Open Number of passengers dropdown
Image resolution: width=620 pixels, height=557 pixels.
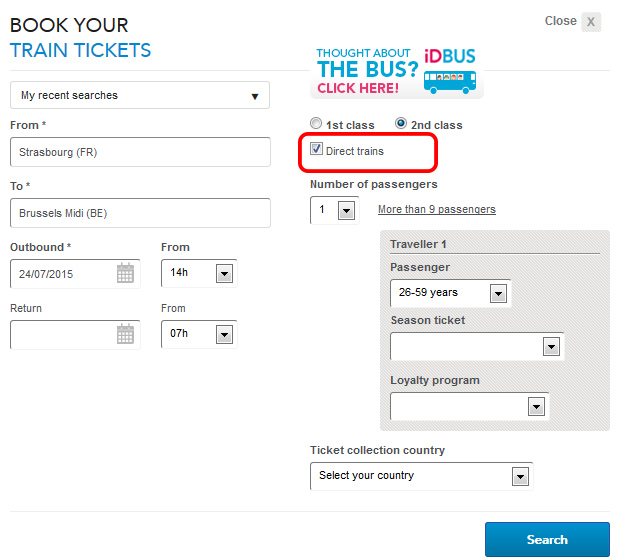click(346, 211)
